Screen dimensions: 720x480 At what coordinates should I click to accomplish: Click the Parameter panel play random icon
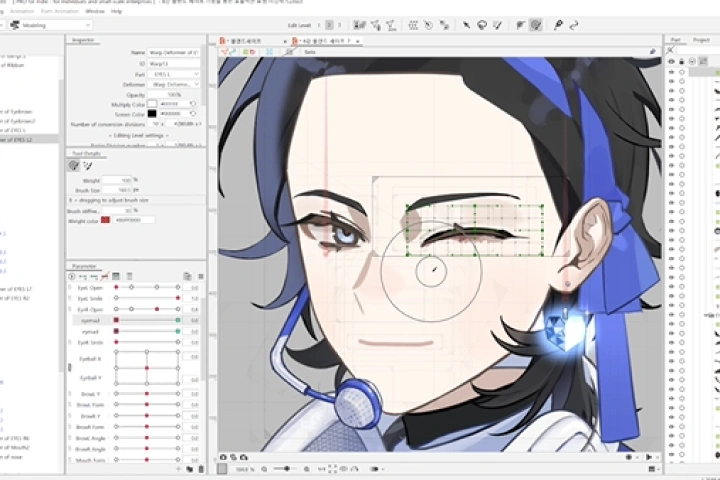pos(72,277)
